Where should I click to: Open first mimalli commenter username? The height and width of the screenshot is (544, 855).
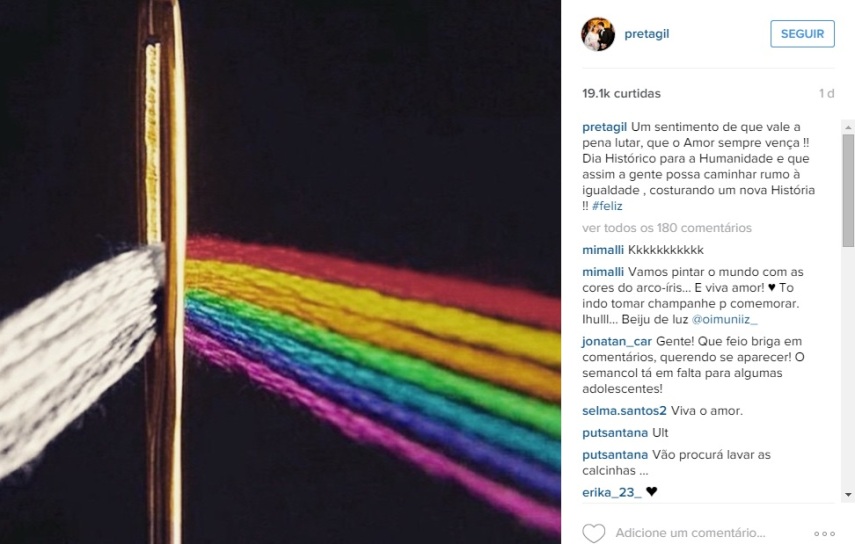click(x=603, y=250)
